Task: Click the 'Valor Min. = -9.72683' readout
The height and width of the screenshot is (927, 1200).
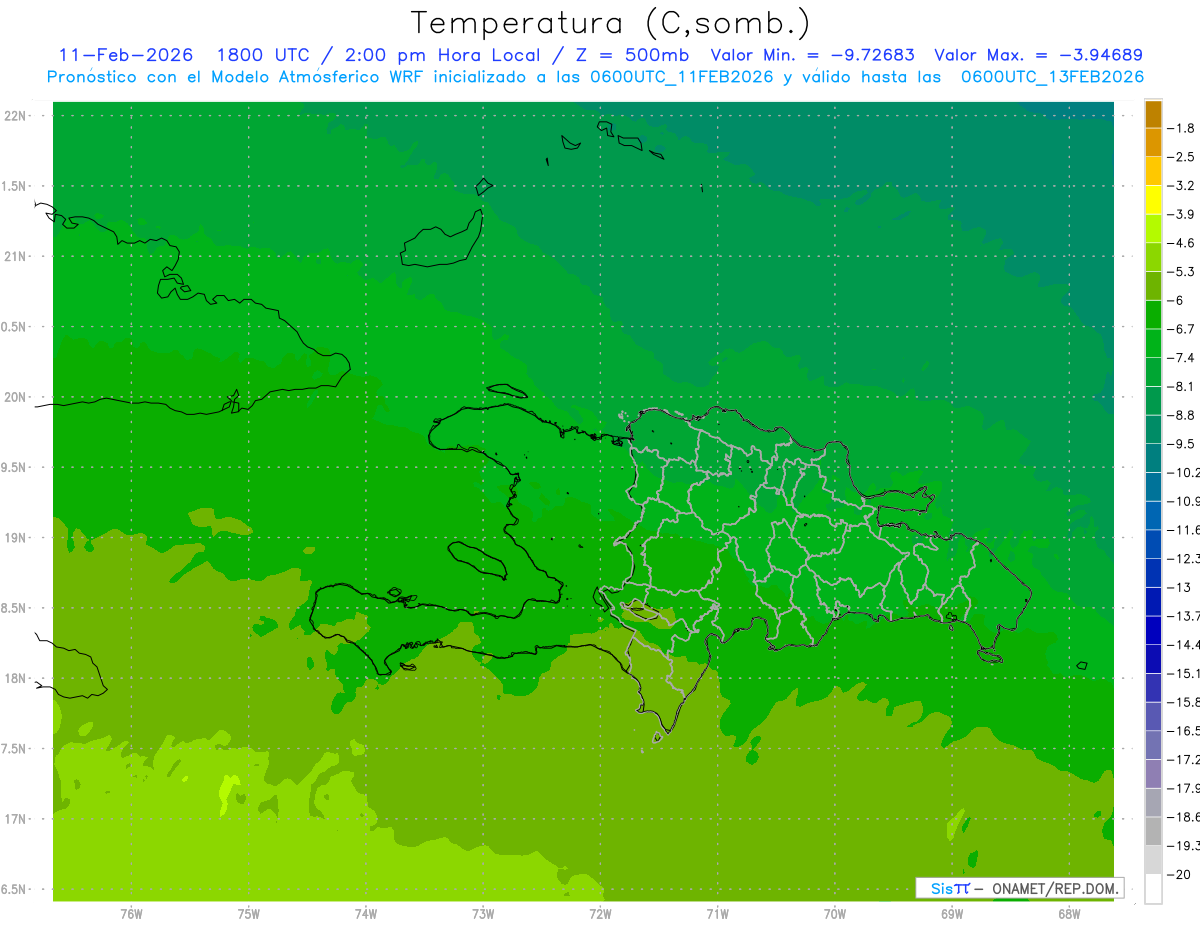Action: coord(811,55)
